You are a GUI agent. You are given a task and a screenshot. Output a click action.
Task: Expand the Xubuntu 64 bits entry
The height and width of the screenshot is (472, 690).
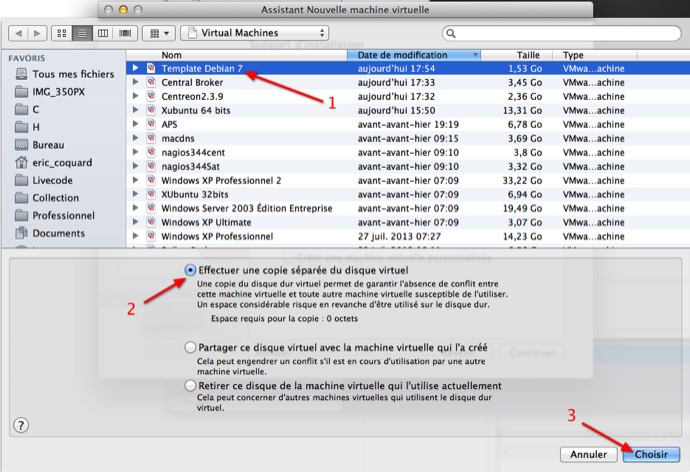(x=135, y=110)
